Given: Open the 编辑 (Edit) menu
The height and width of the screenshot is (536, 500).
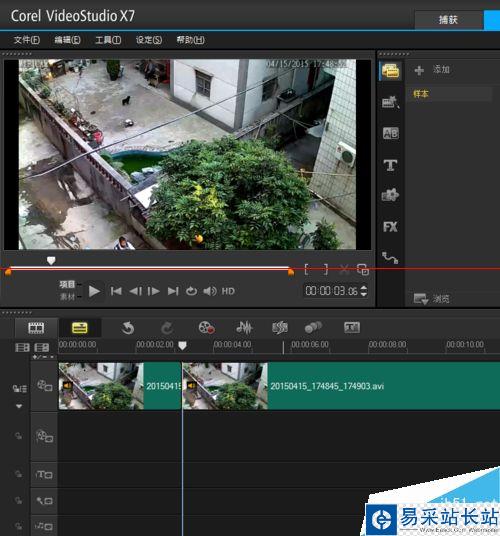Looking at the screenshot, I should click(67, 40).
